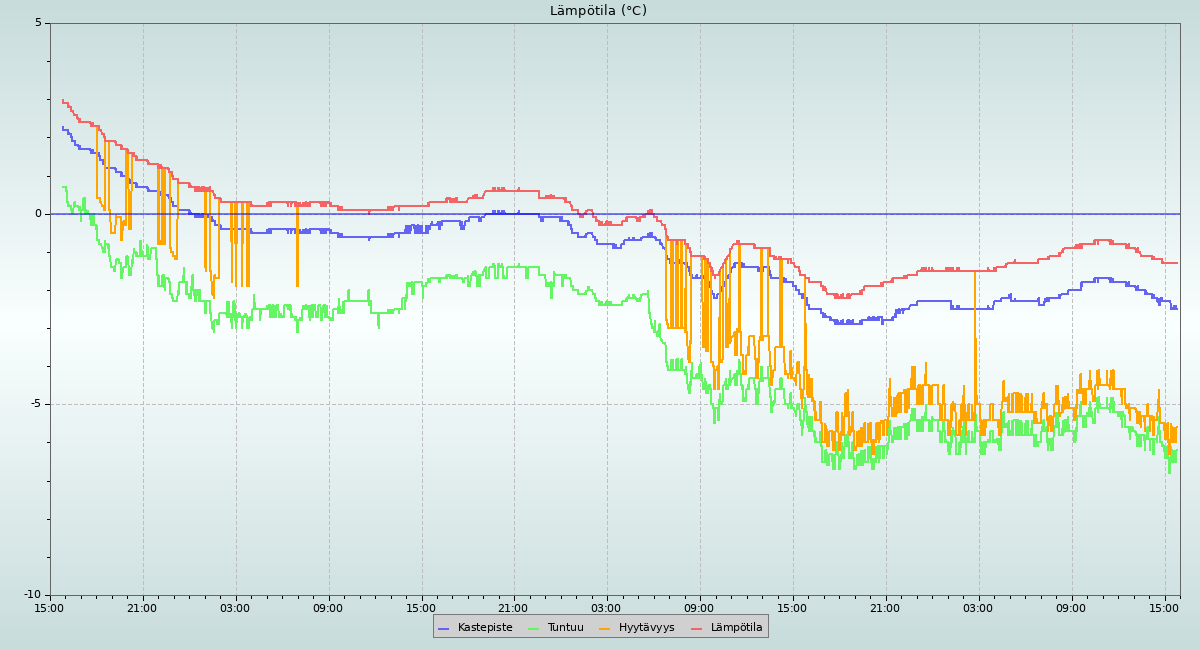Viewport: 1200px width, 650px height.
Task: Select the Lämpötila legend label
Action: click(736, 628)
